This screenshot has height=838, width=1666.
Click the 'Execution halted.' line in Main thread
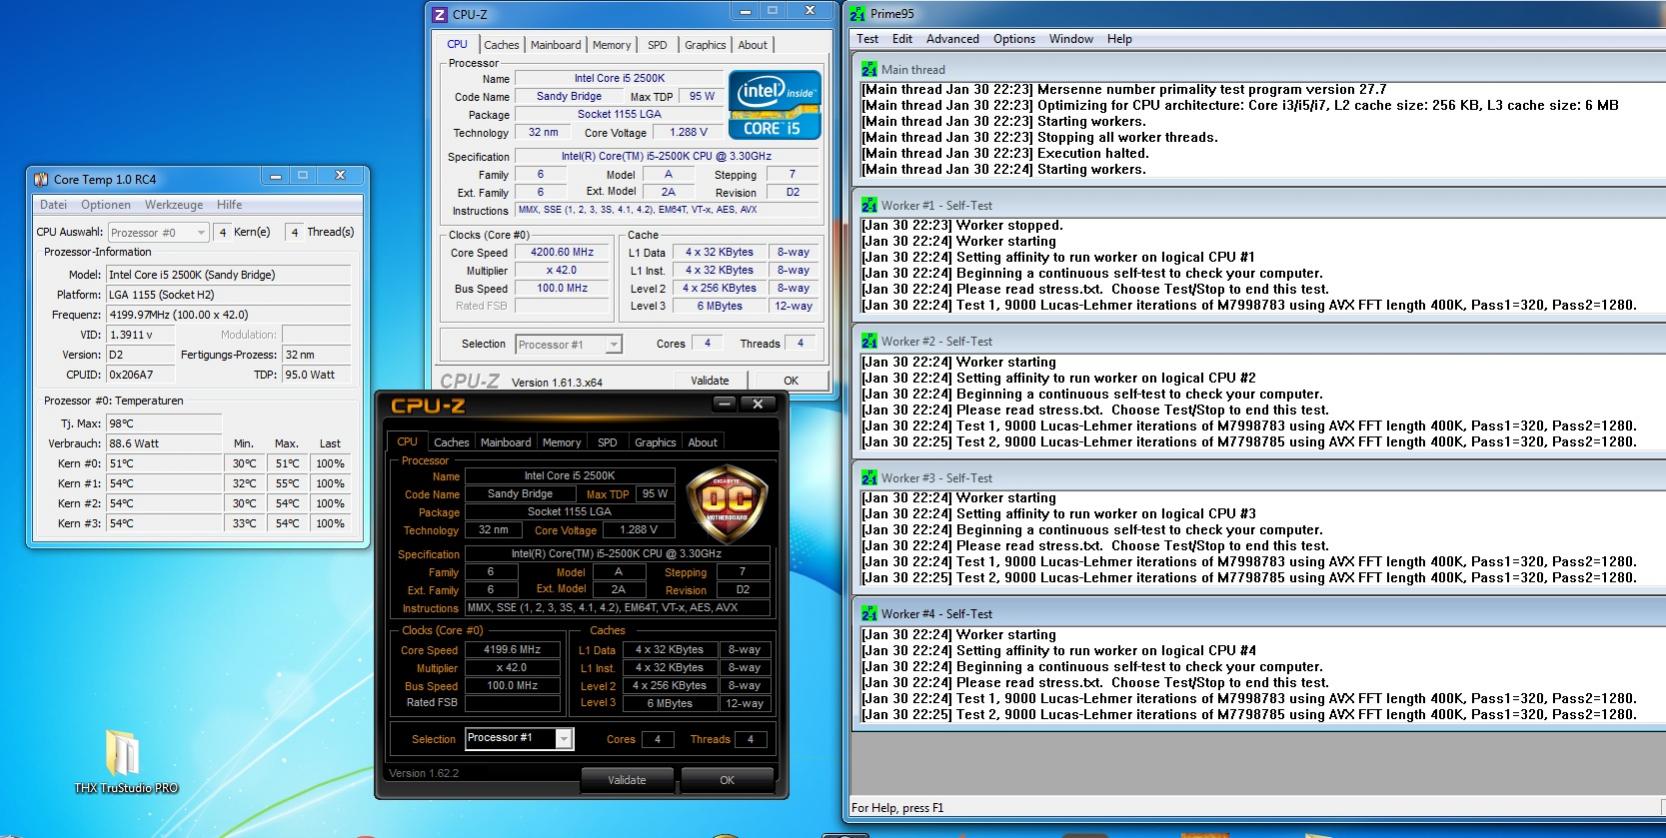pos(1005,153)
